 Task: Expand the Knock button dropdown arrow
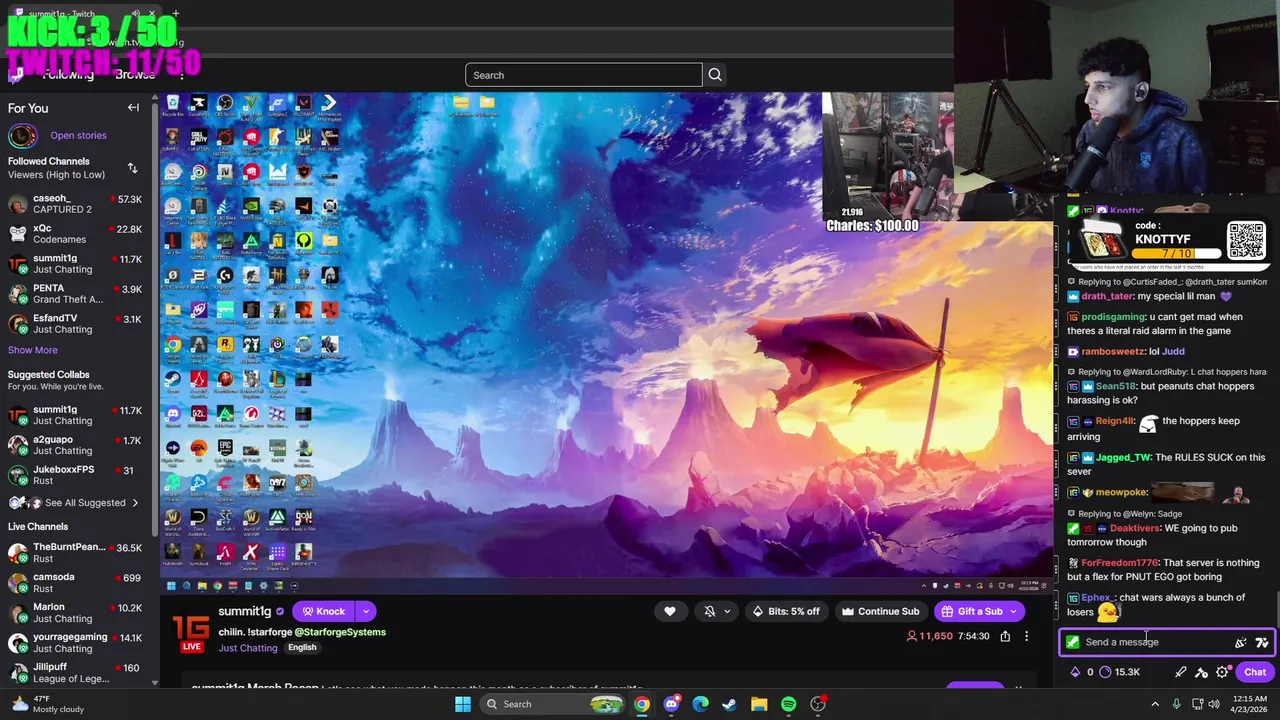[366, 611]
